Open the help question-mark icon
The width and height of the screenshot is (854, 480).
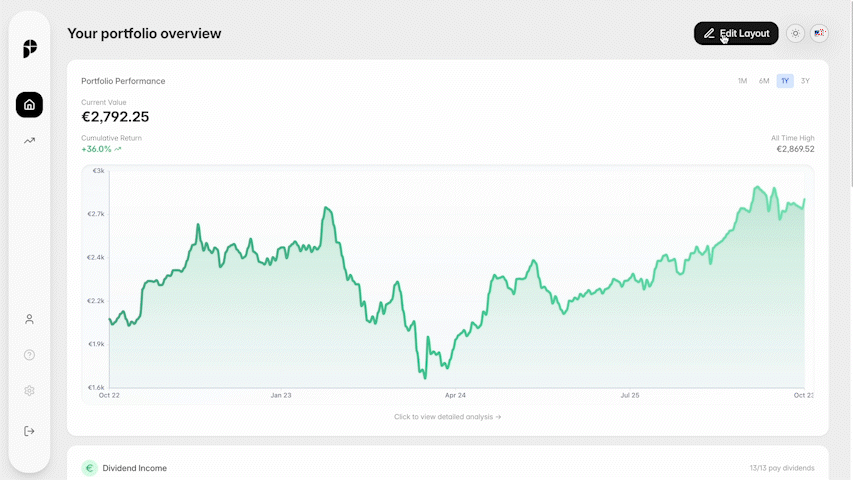[x=29, y=355]
